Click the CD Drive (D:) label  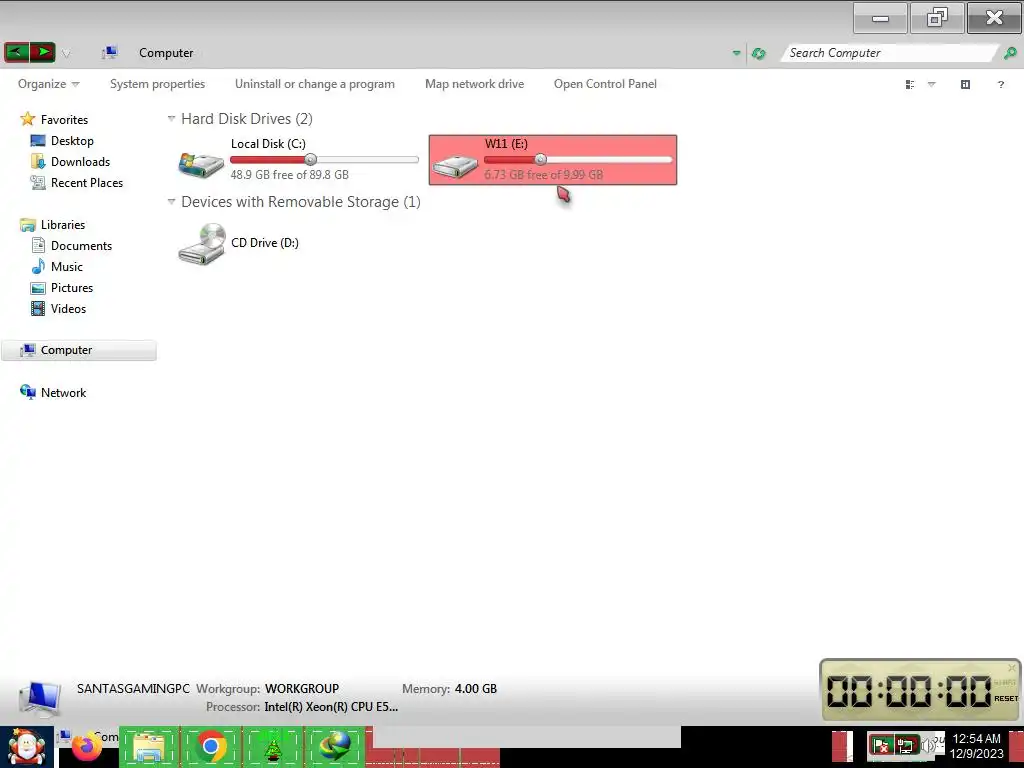[264, 242]
